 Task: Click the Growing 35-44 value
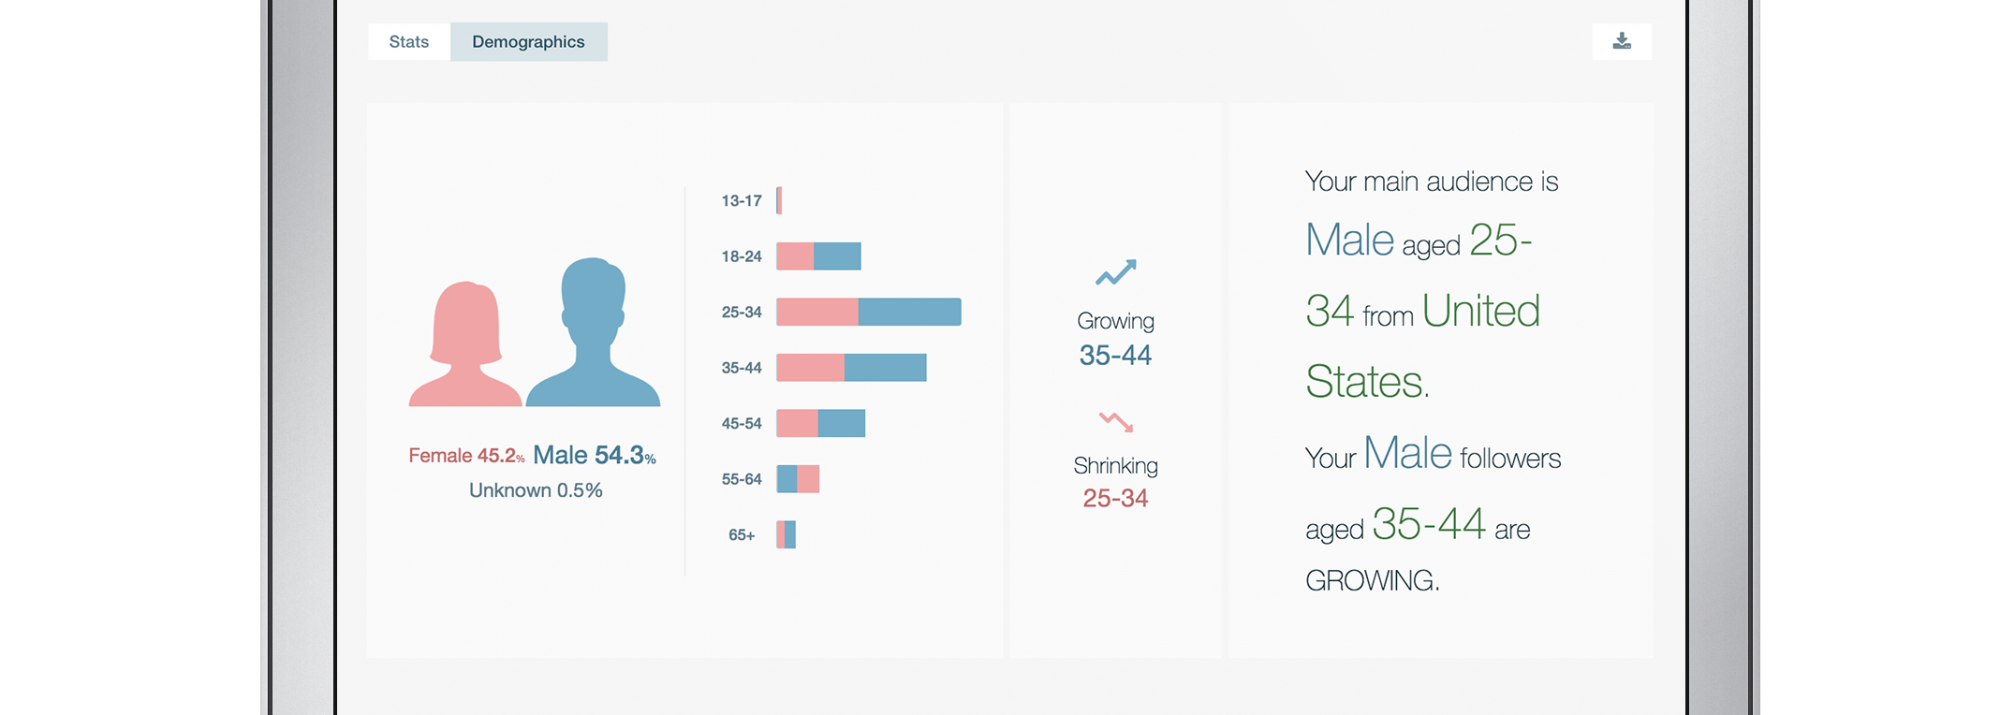(1115, 355)
